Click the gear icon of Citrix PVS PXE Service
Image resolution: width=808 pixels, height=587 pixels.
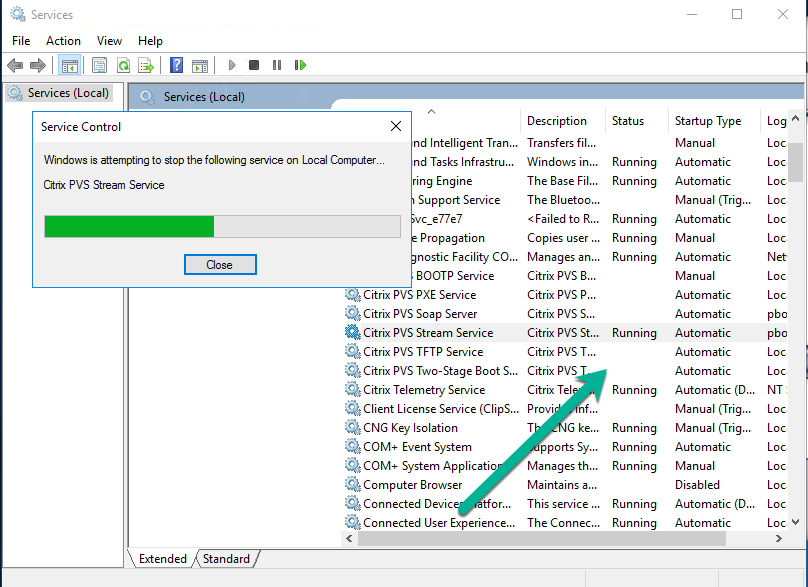tap(352, 294)
